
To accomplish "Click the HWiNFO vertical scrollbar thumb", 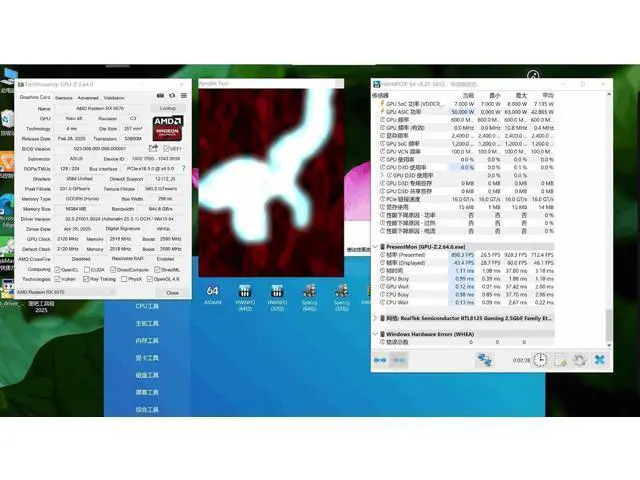I will [609, 324].
